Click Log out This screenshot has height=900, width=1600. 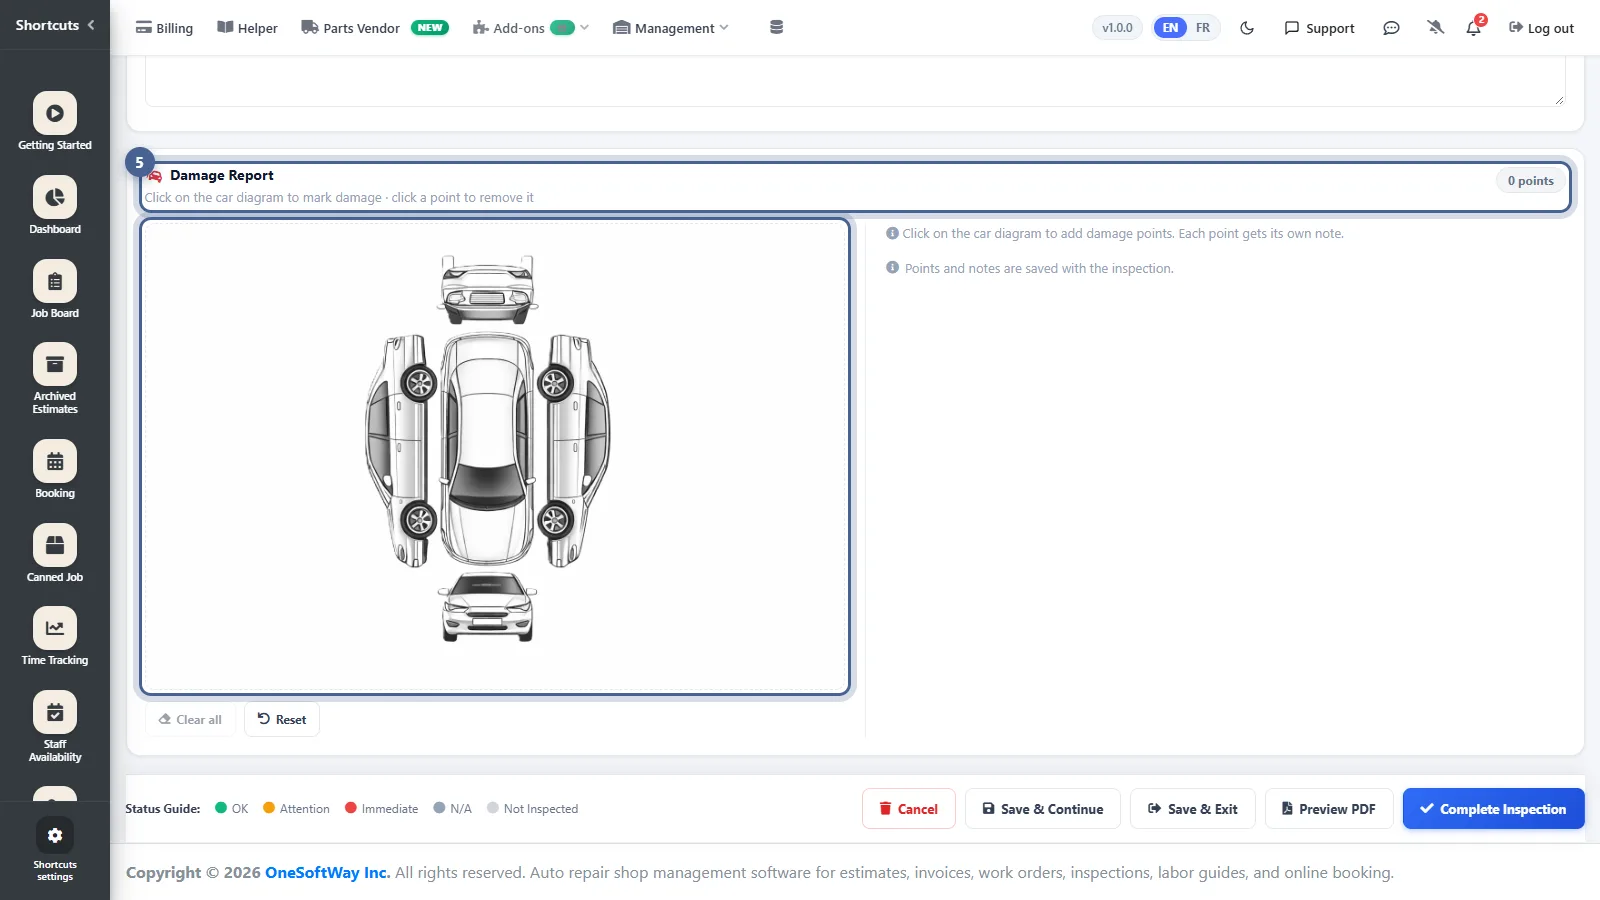(1541, 28)
